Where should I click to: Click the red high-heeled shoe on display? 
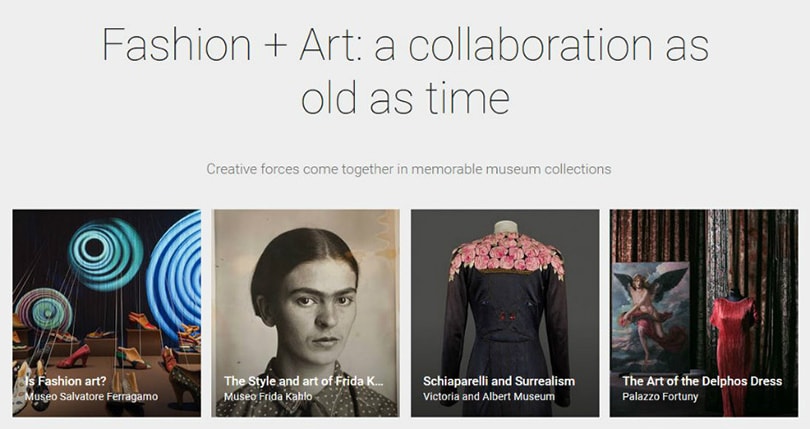[73, 355]
